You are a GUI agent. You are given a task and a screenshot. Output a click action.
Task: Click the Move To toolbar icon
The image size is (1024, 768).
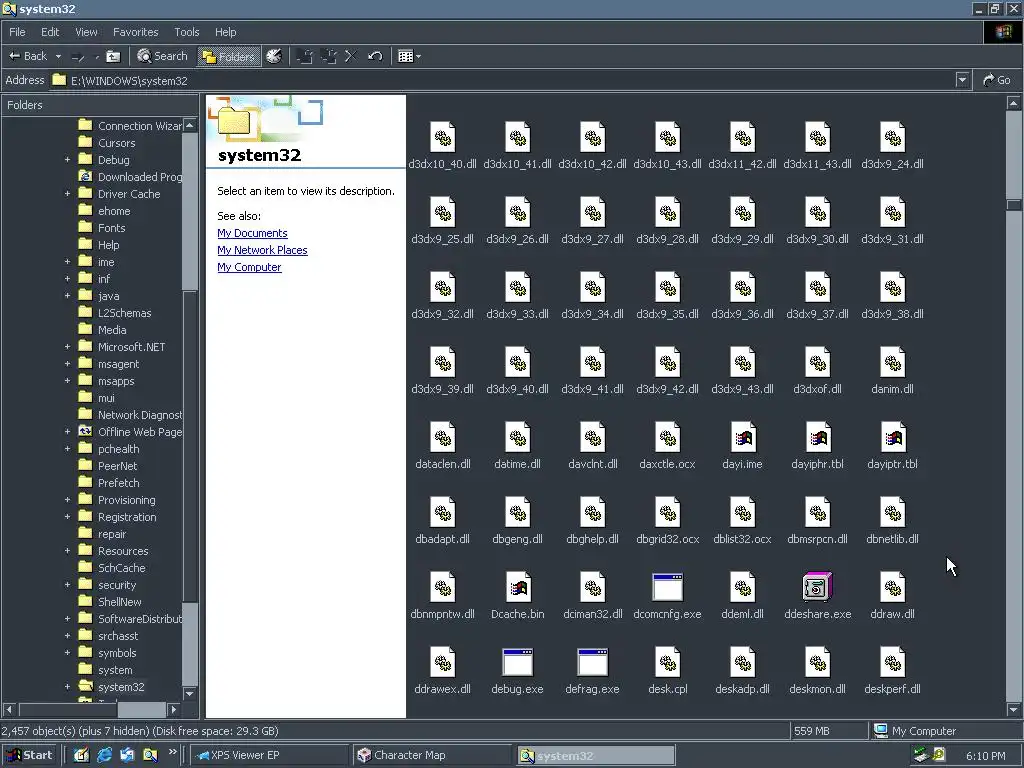click(x=304, y=56)
